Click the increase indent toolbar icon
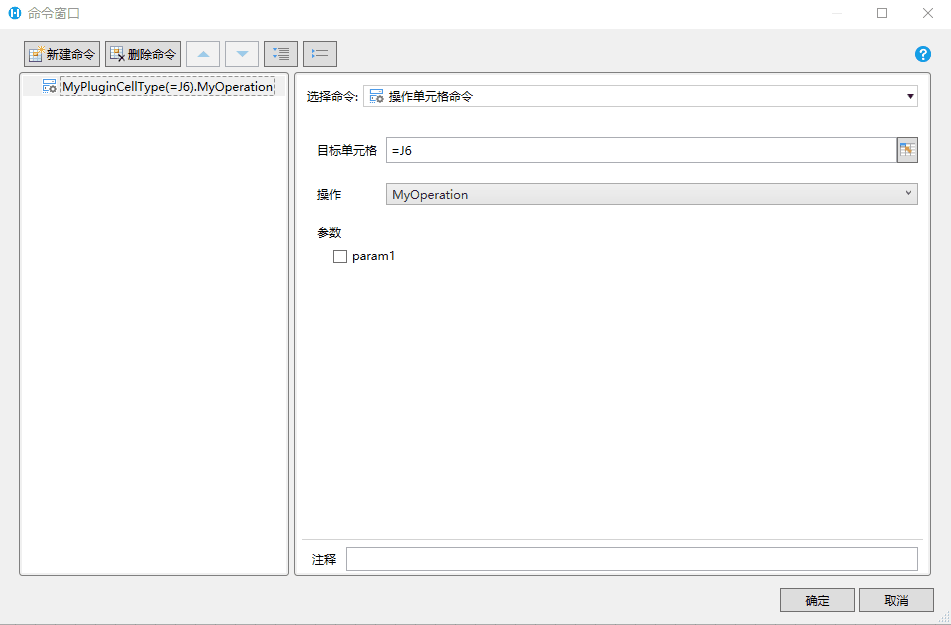951x625 pixels. pyautogui.click(x=281, y=54)
